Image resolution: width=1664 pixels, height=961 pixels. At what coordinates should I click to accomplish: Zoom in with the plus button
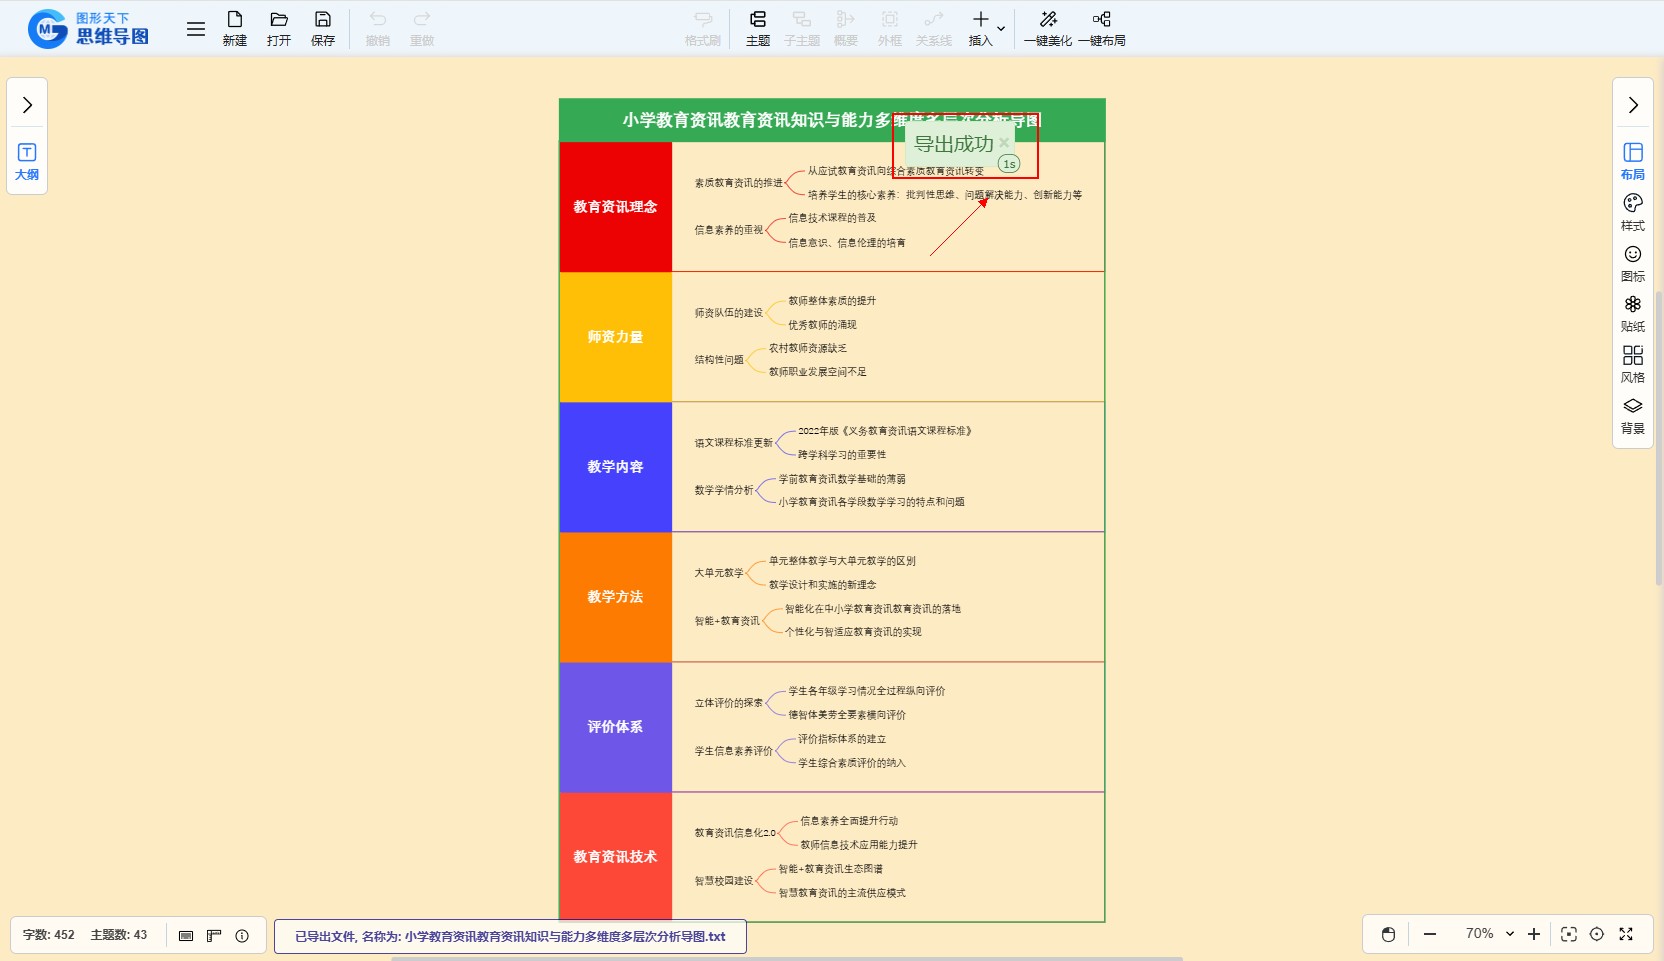tap(1534, 934)
